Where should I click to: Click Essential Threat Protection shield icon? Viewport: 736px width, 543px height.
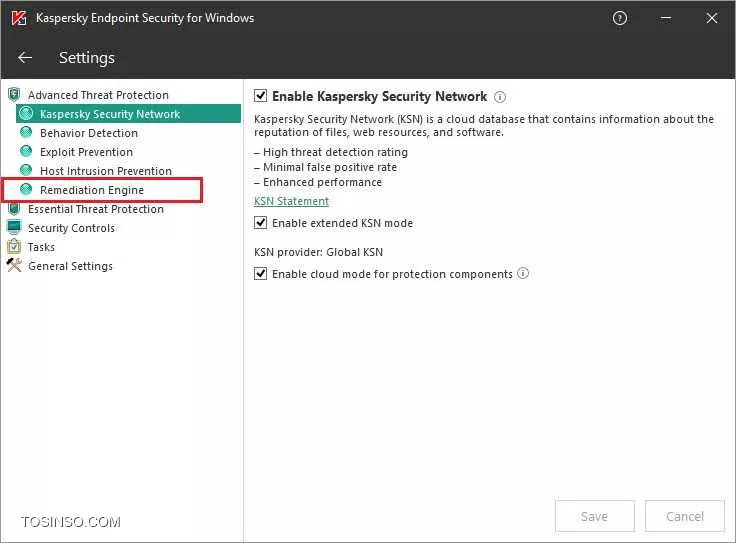coord(14,209)
